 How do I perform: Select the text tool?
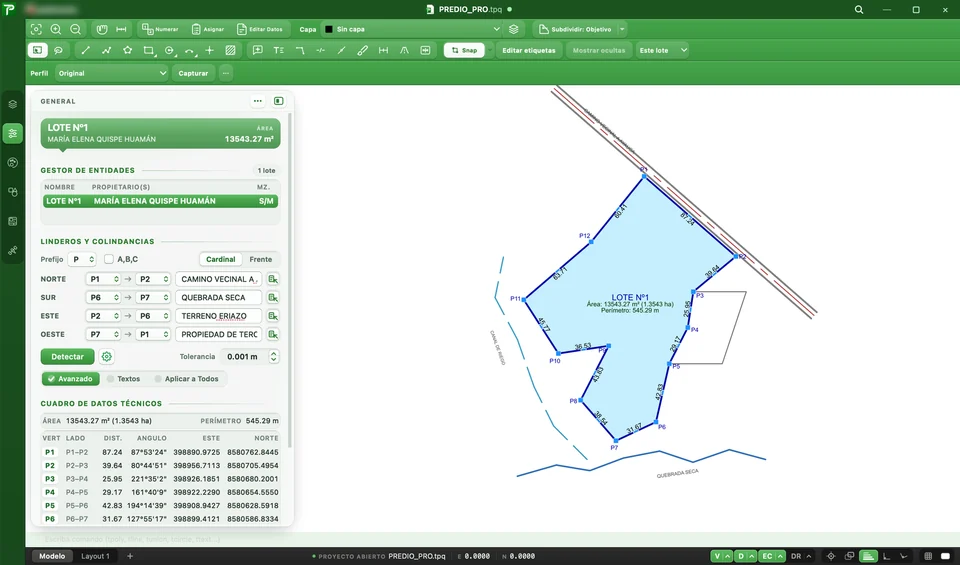(x=279, y=50)
